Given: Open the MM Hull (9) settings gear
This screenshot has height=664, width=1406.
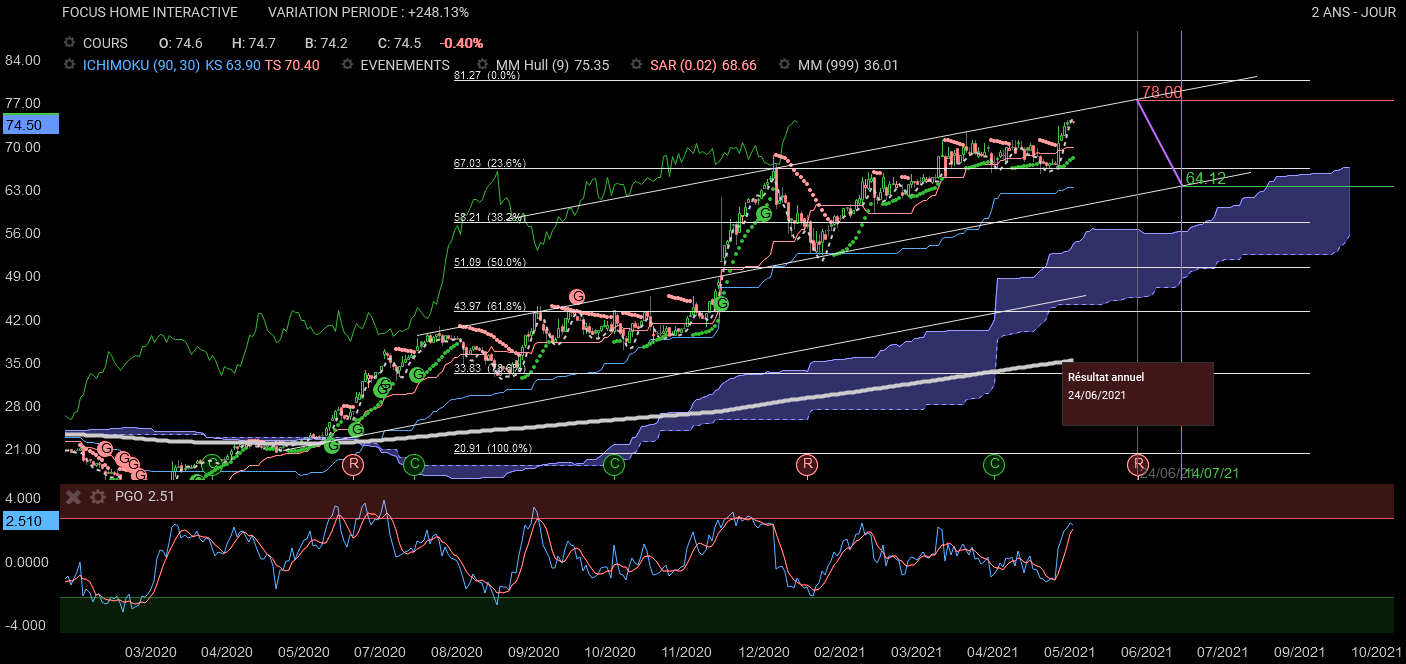Looking at the screenshot, I should (483, 65).
